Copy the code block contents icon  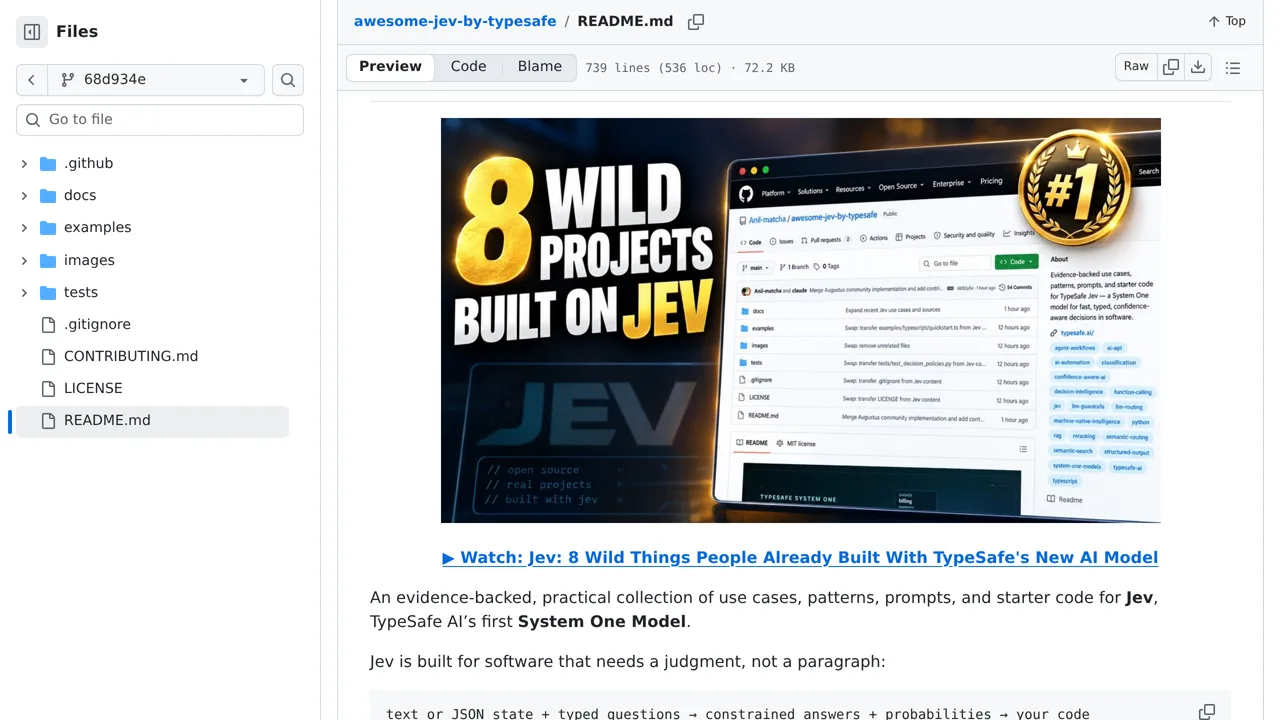pyautogui.click(x=1207, y=712)
